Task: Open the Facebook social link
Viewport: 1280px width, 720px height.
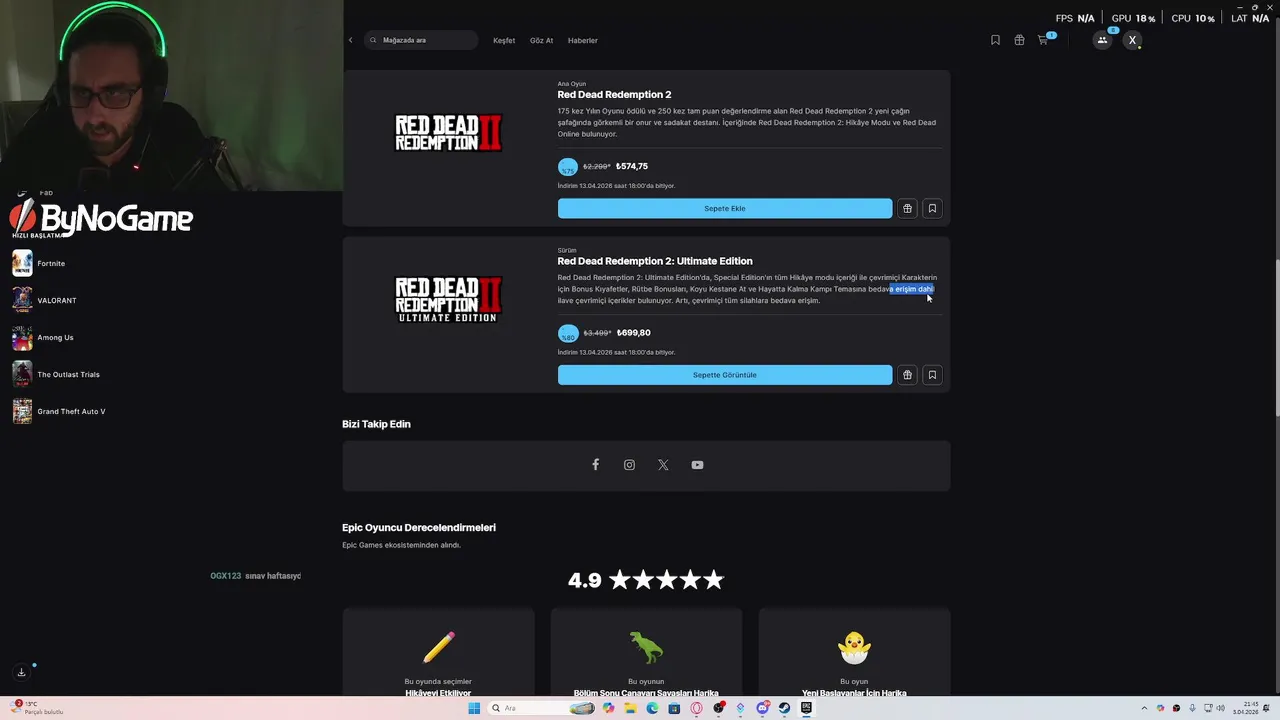Action: (x=595, y=465)
